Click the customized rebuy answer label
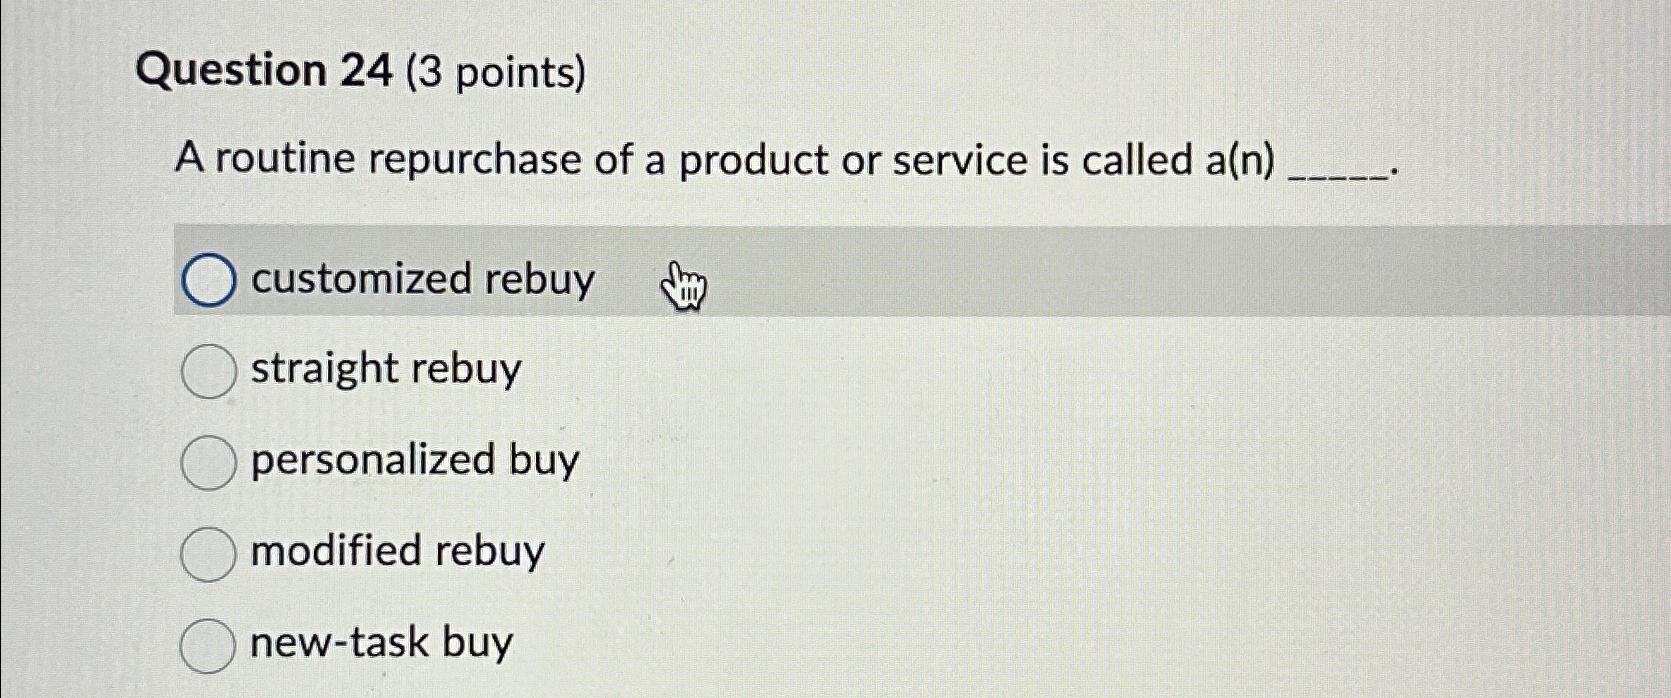Viewport: 1671px width, 698px height. pyautogui.click(x=422, y=278)
